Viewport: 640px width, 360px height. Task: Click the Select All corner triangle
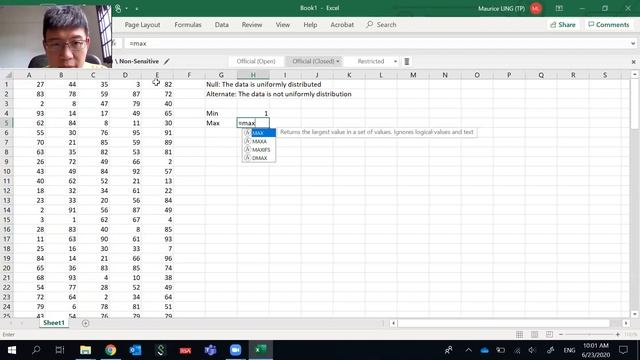[8, 75]
